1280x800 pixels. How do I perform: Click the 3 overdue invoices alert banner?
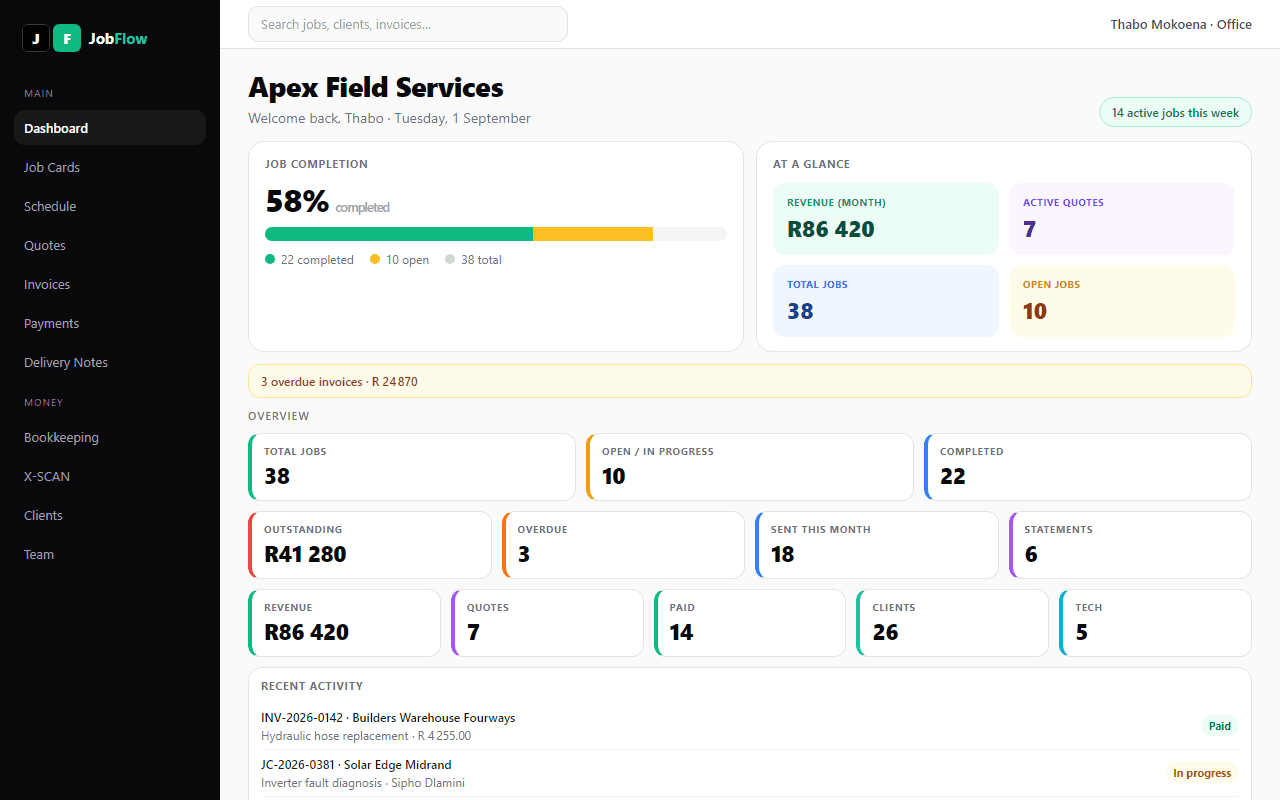coord(750,381)
